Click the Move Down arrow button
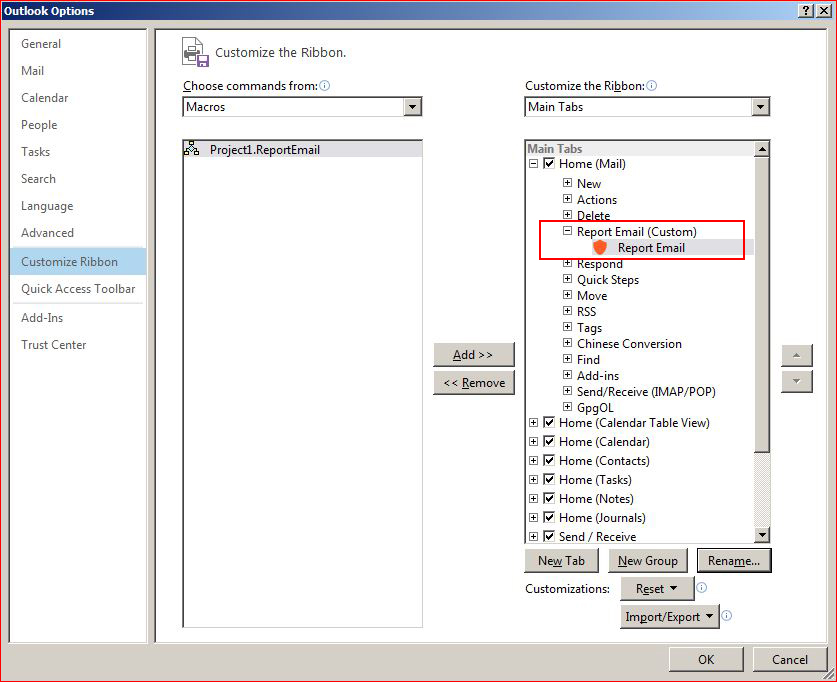 click(x=796, y=381)
